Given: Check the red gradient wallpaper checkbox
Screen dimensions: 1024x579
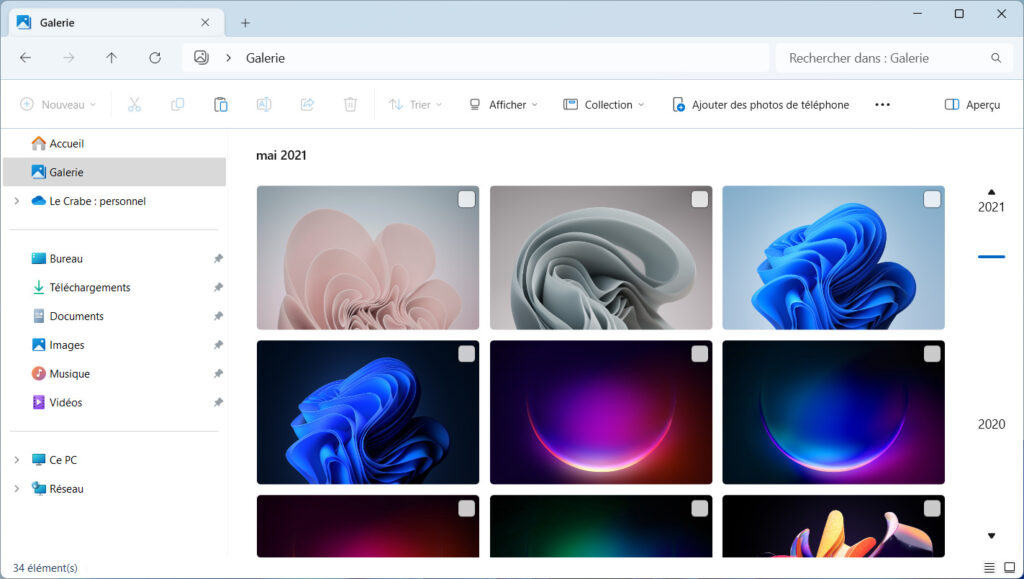Looking at the screenshot, I should (x=466, y=509).
